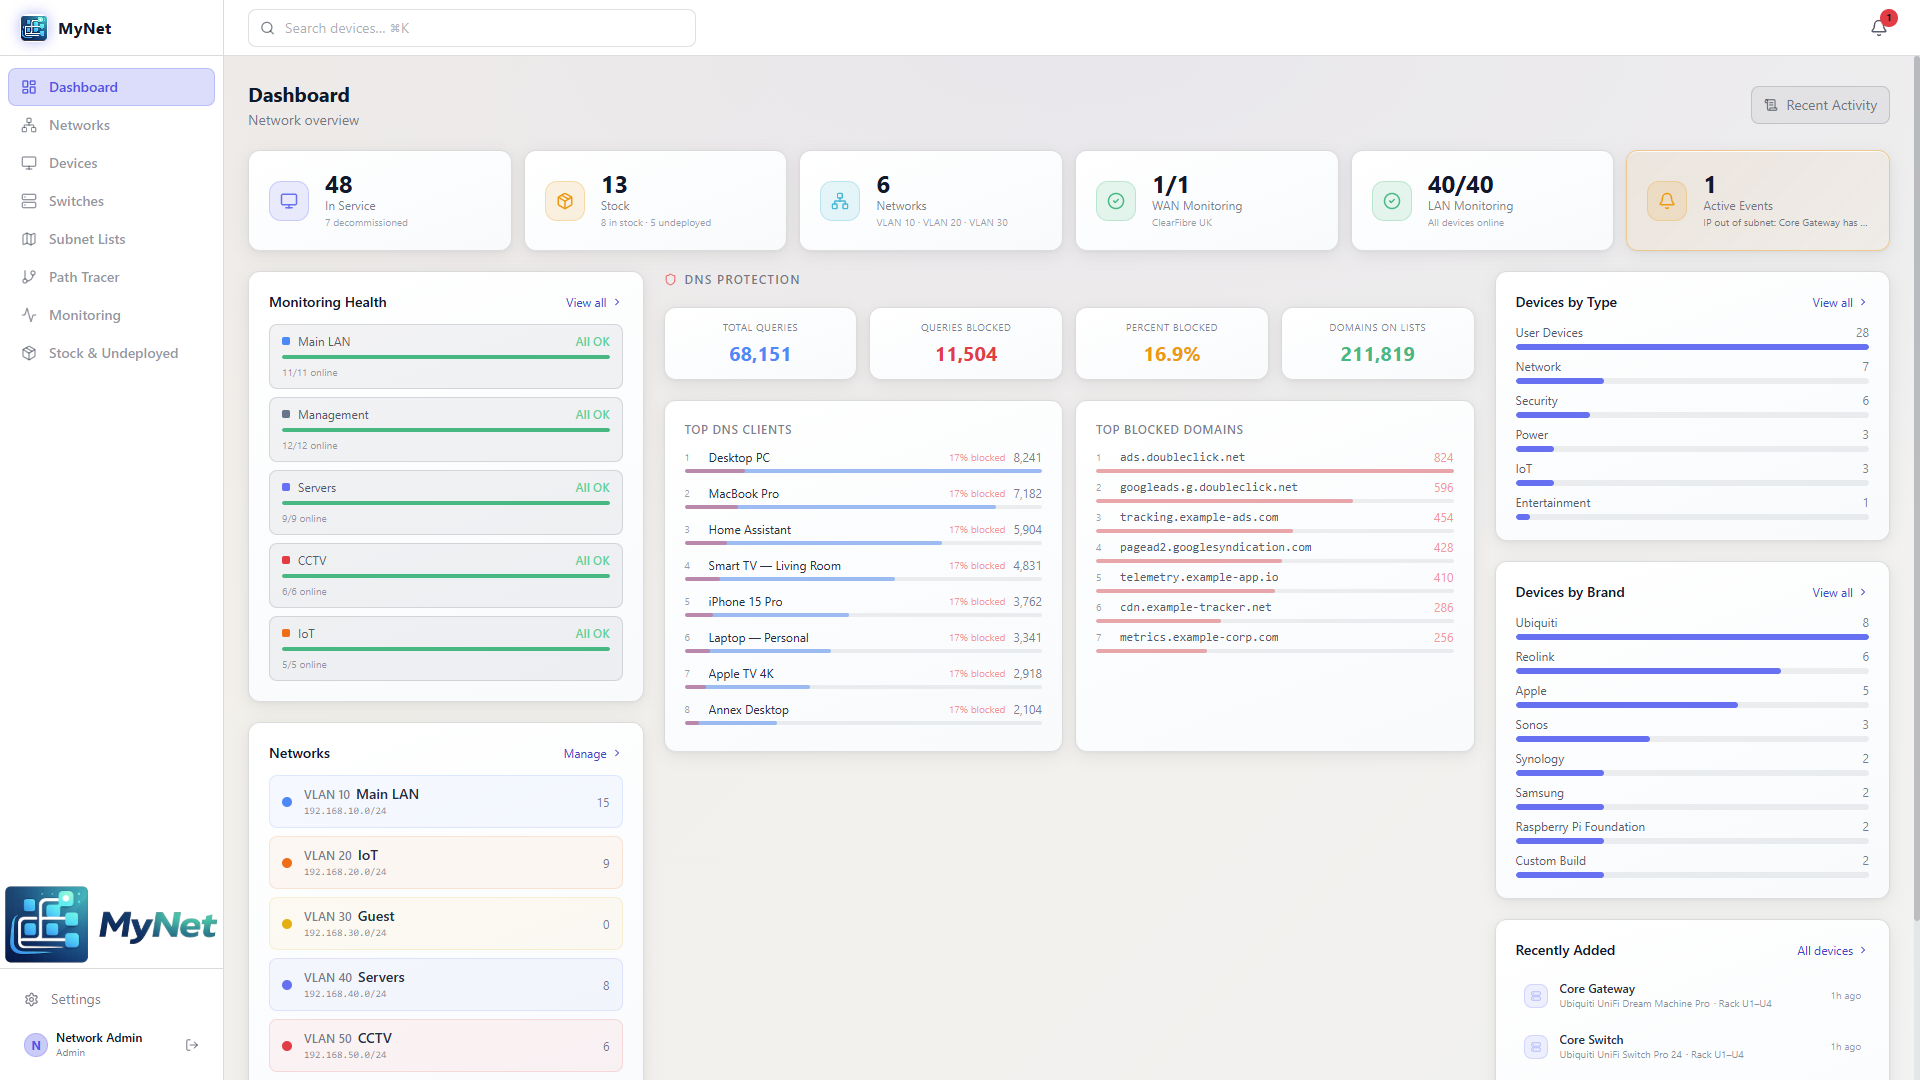Click the Active Events bell icon card
1920x1080 pixels.
pos(1666,201)
